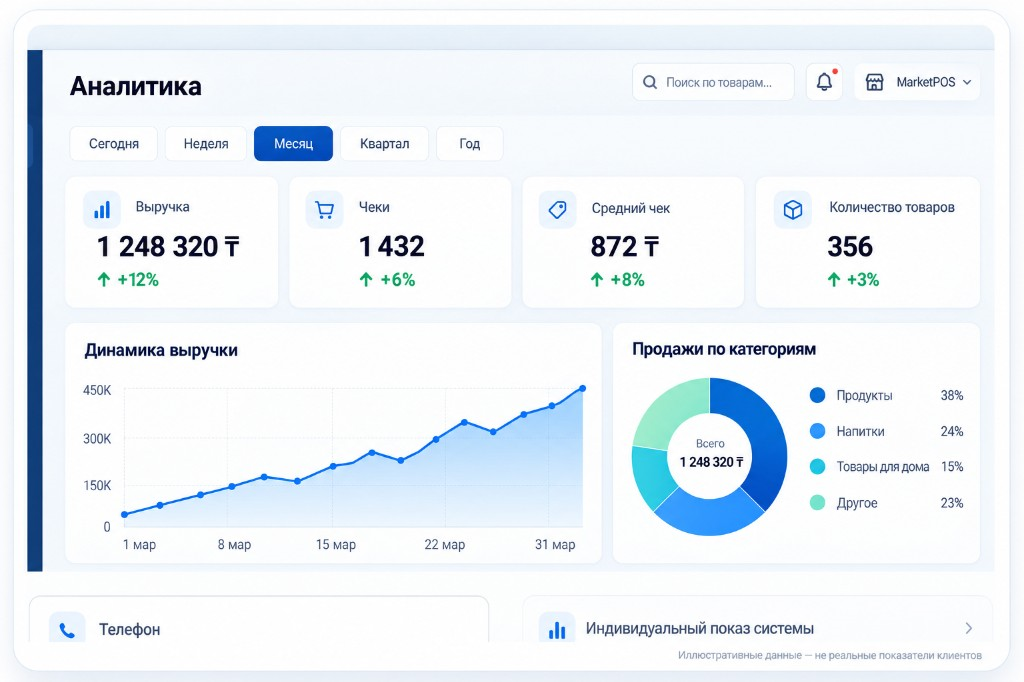Click the chart icon beside Индивидуальный показ системы

pos(557,630)
